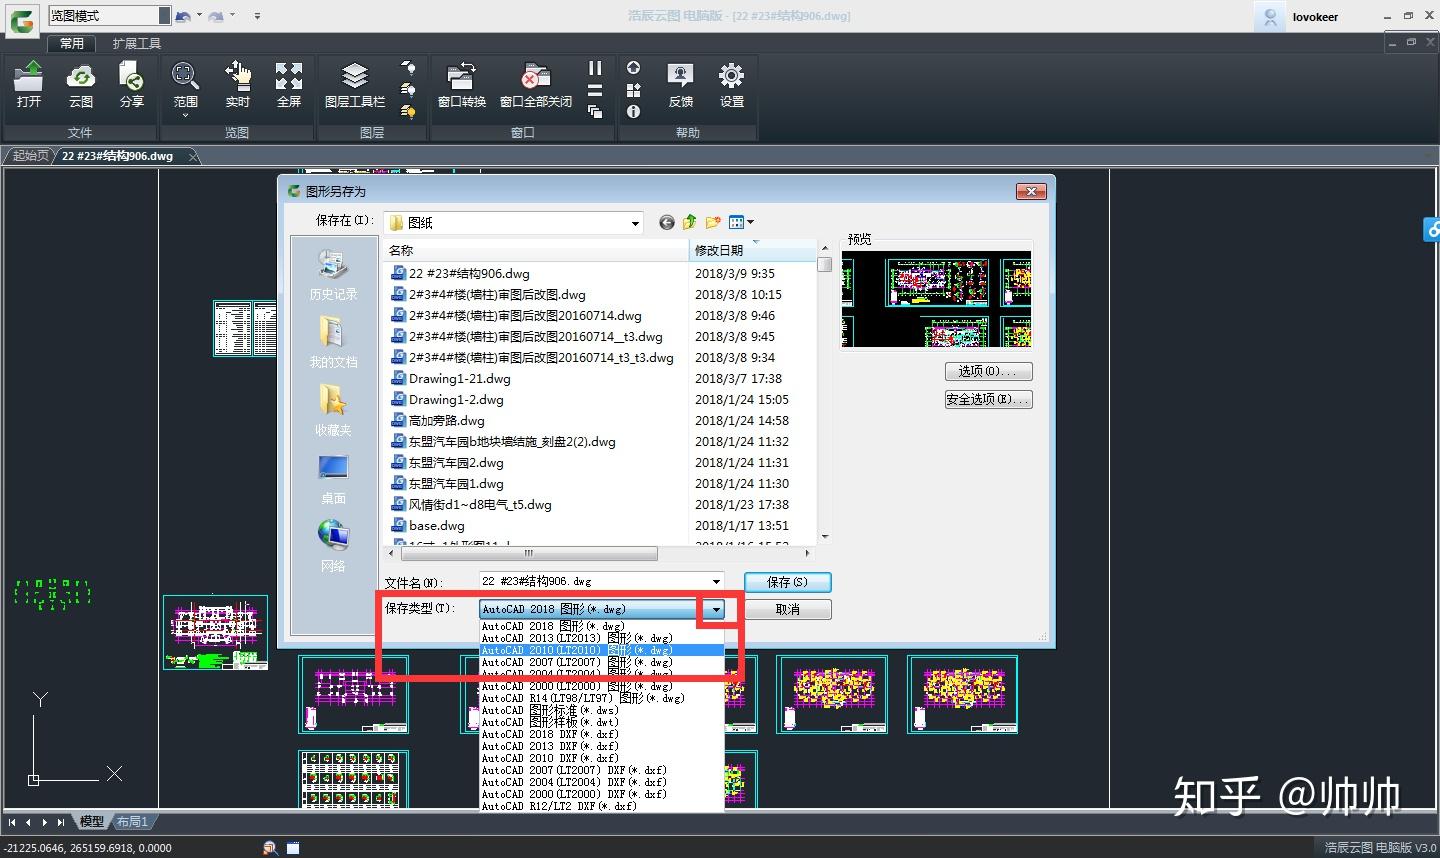Image resolution: width=1440 pixels, height=858 pixels.
Task: Cascade windows using stacked windows icon
Action: [595, 112]
